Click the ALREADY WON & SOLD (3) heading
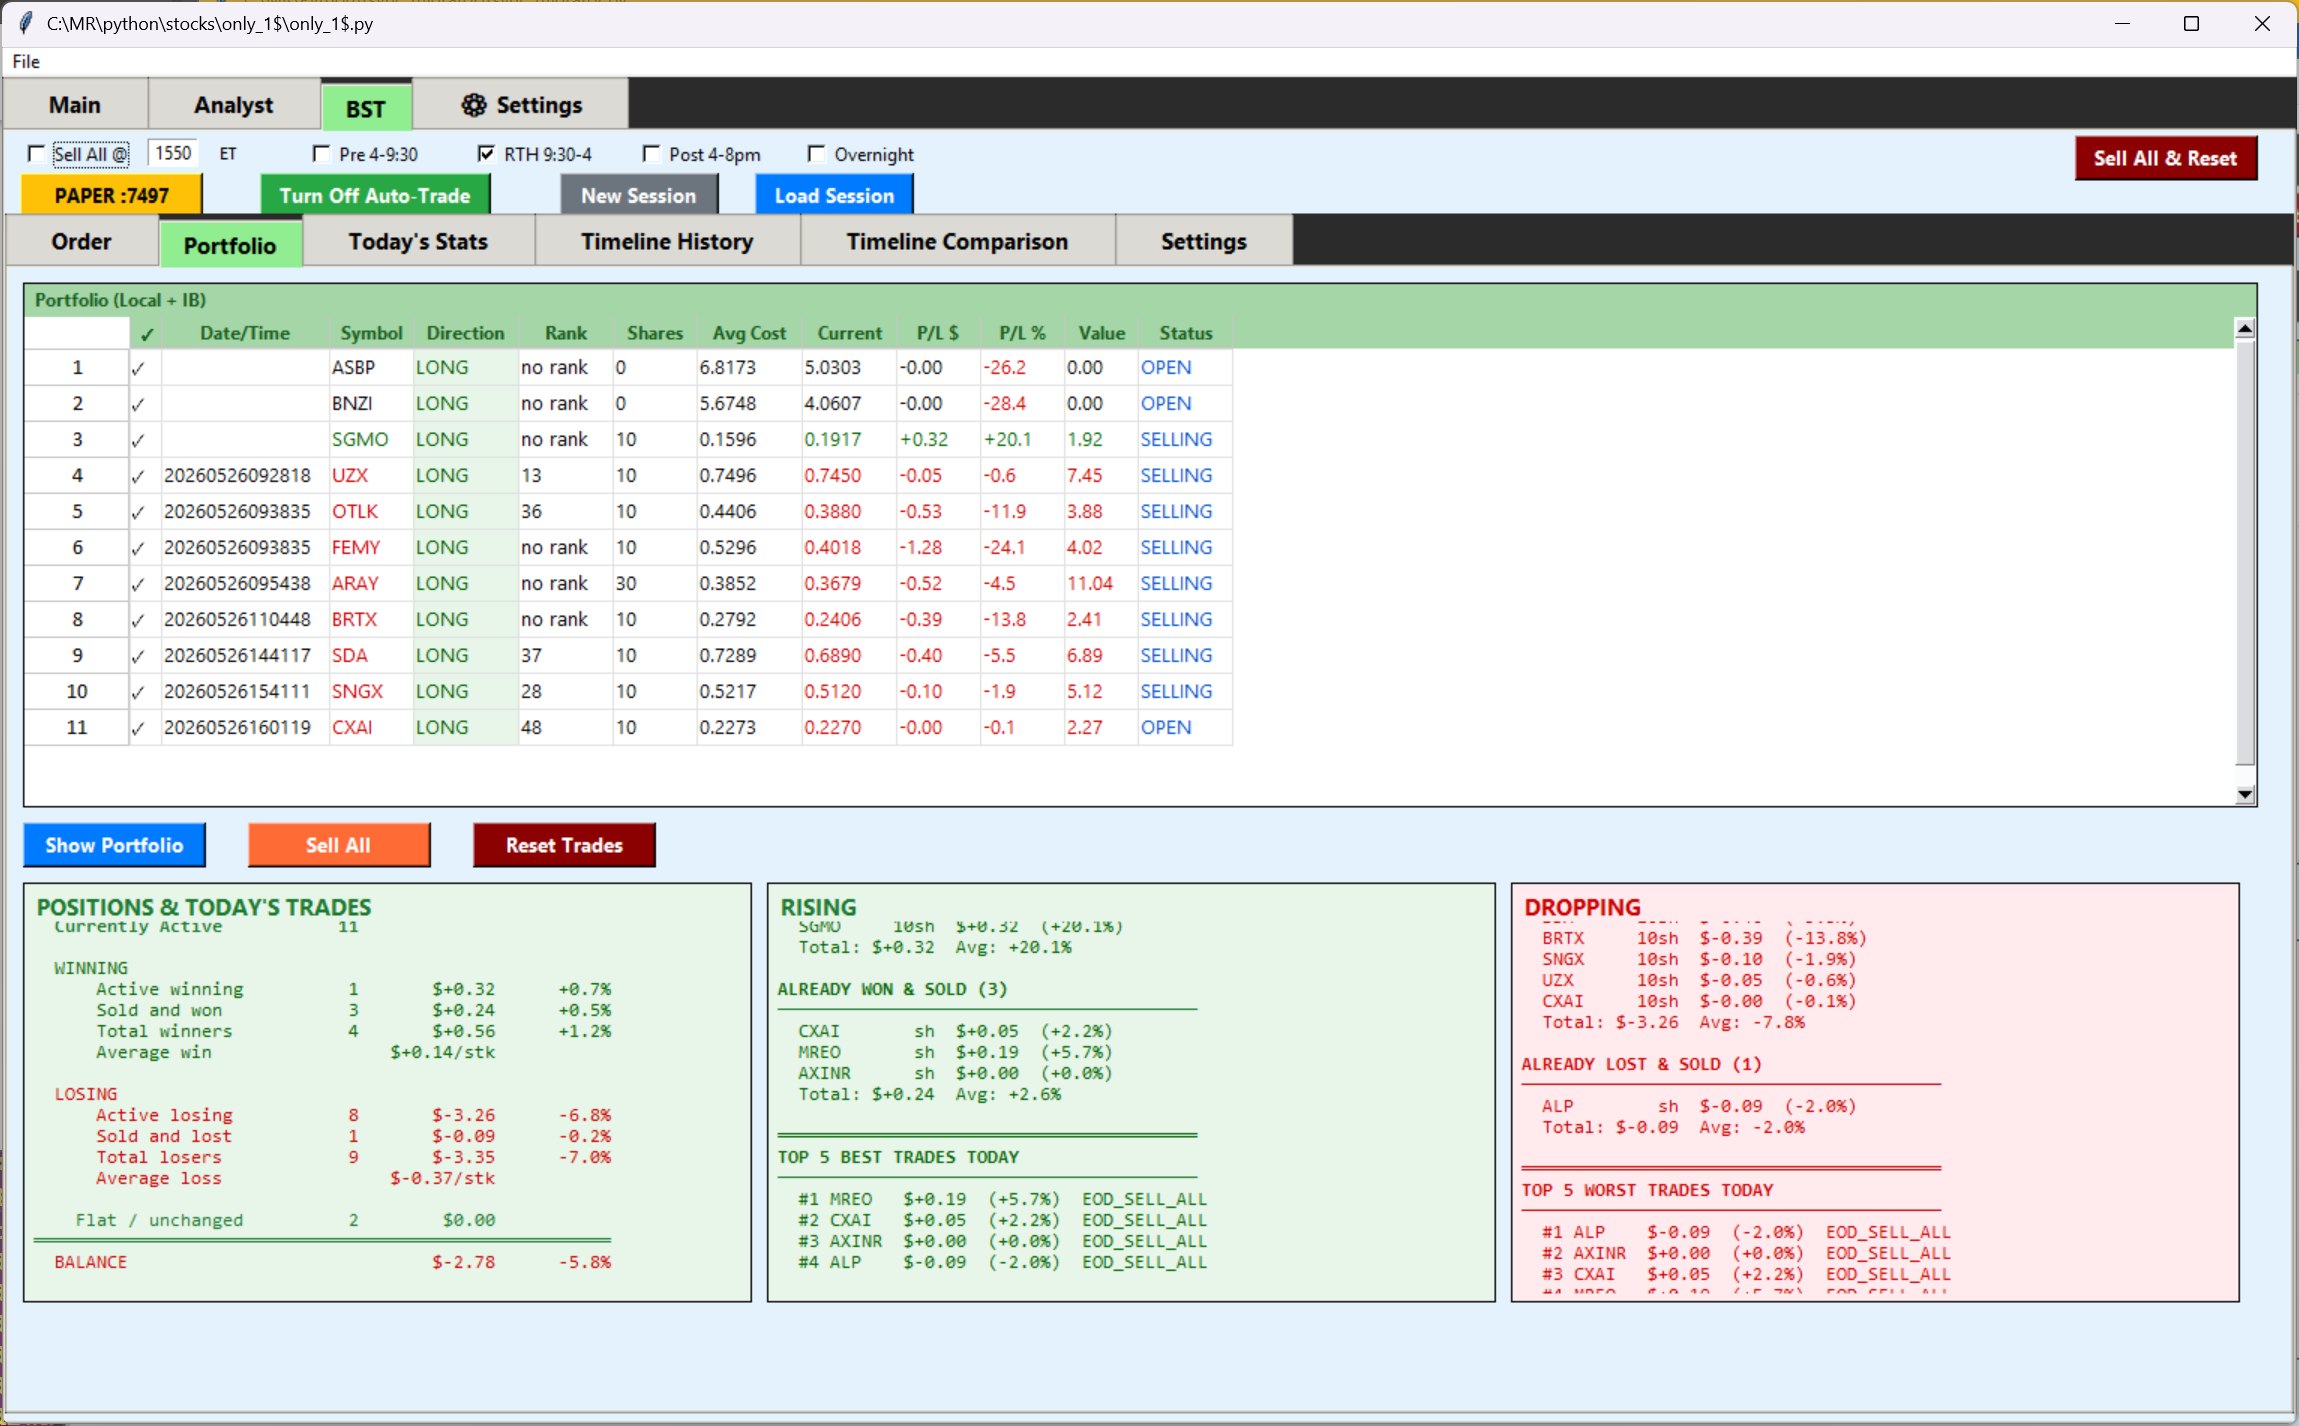 pyautogui.click(x=892, y=989)
